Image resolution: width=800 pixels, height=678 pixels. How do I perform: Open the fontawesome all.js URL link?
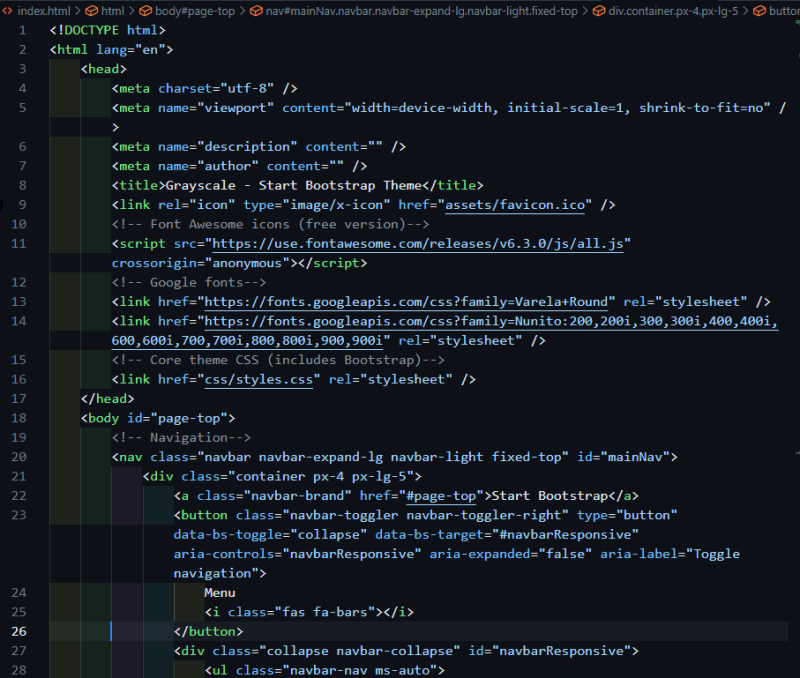[x=417, y=244]
